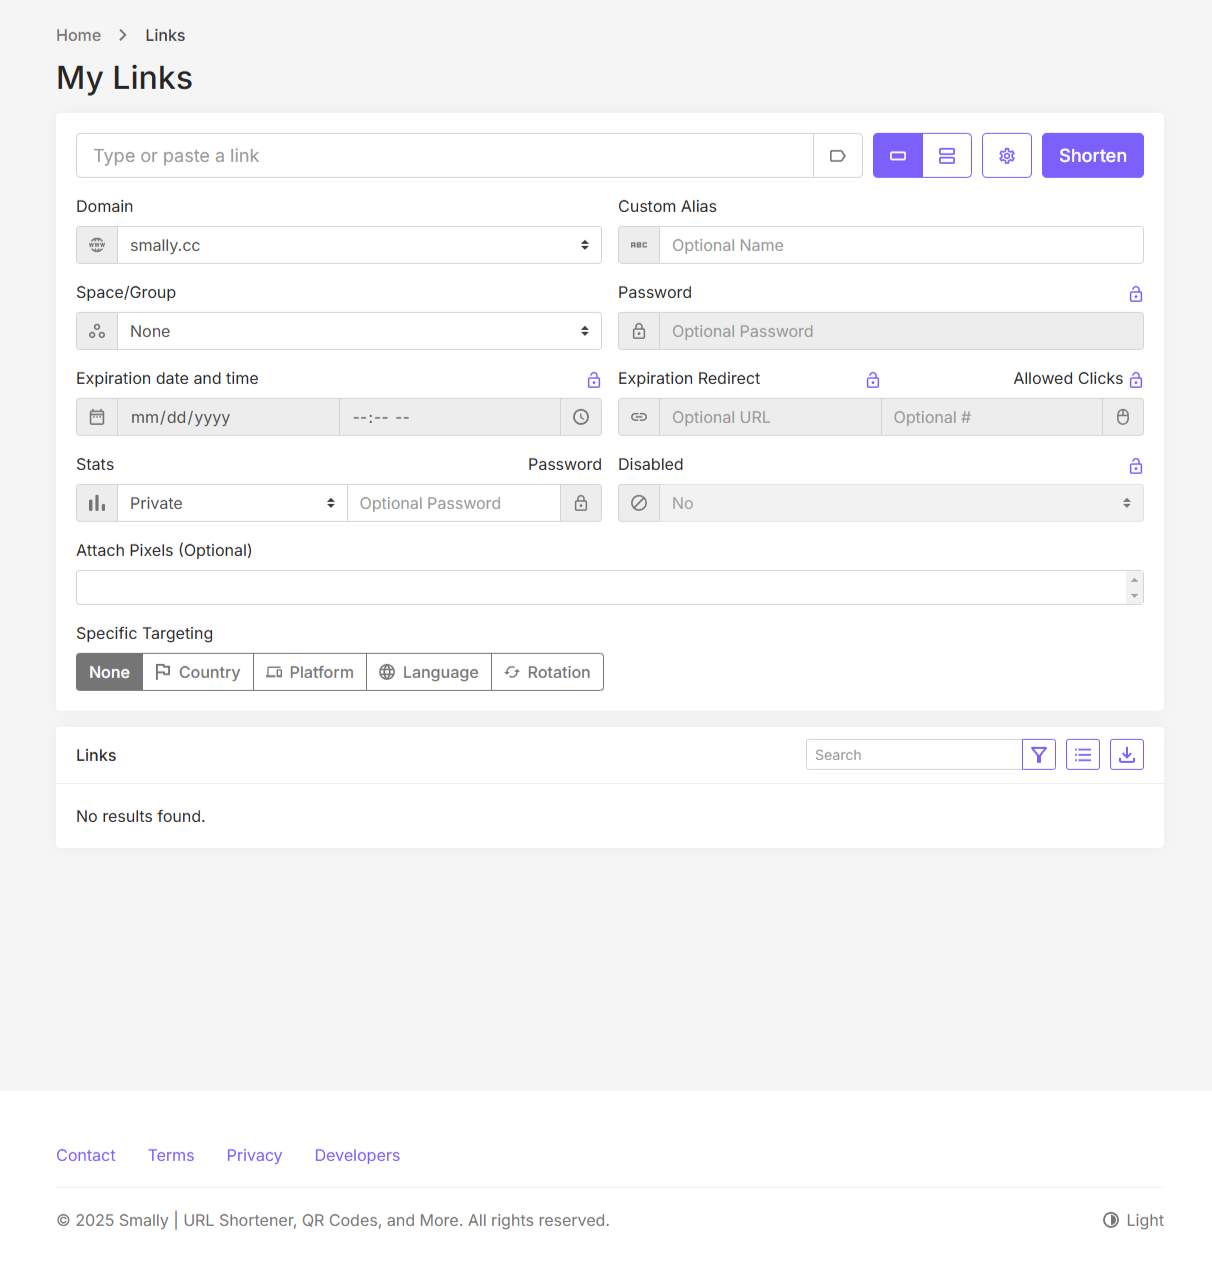Expand the Space/Group dropdown
This screenshot has height=1284, width=1212.
point(359,331)
